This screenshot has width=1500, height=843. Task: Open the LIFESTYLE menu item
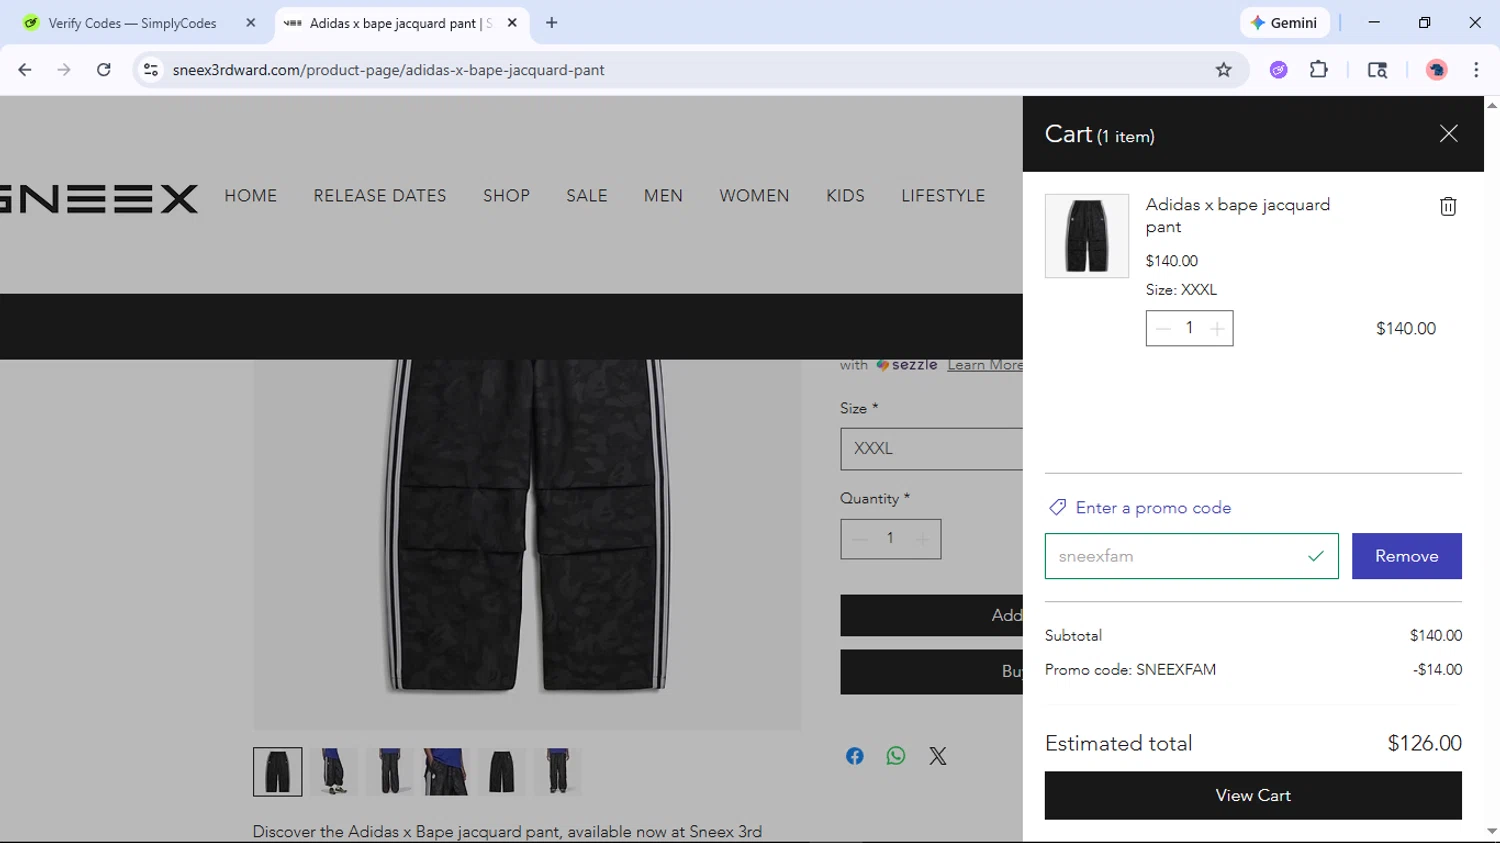click(x=943, y=196)
